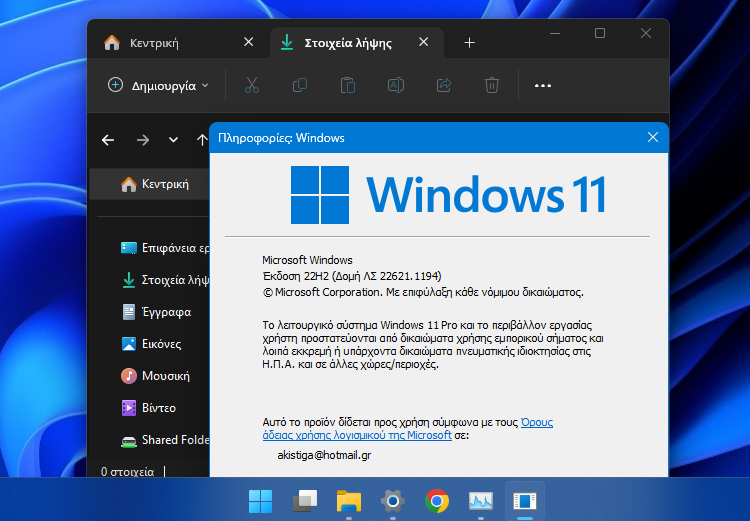Open the Δημιουργία new item dropdown
750x521 pixels.
[x=158, y=85]
